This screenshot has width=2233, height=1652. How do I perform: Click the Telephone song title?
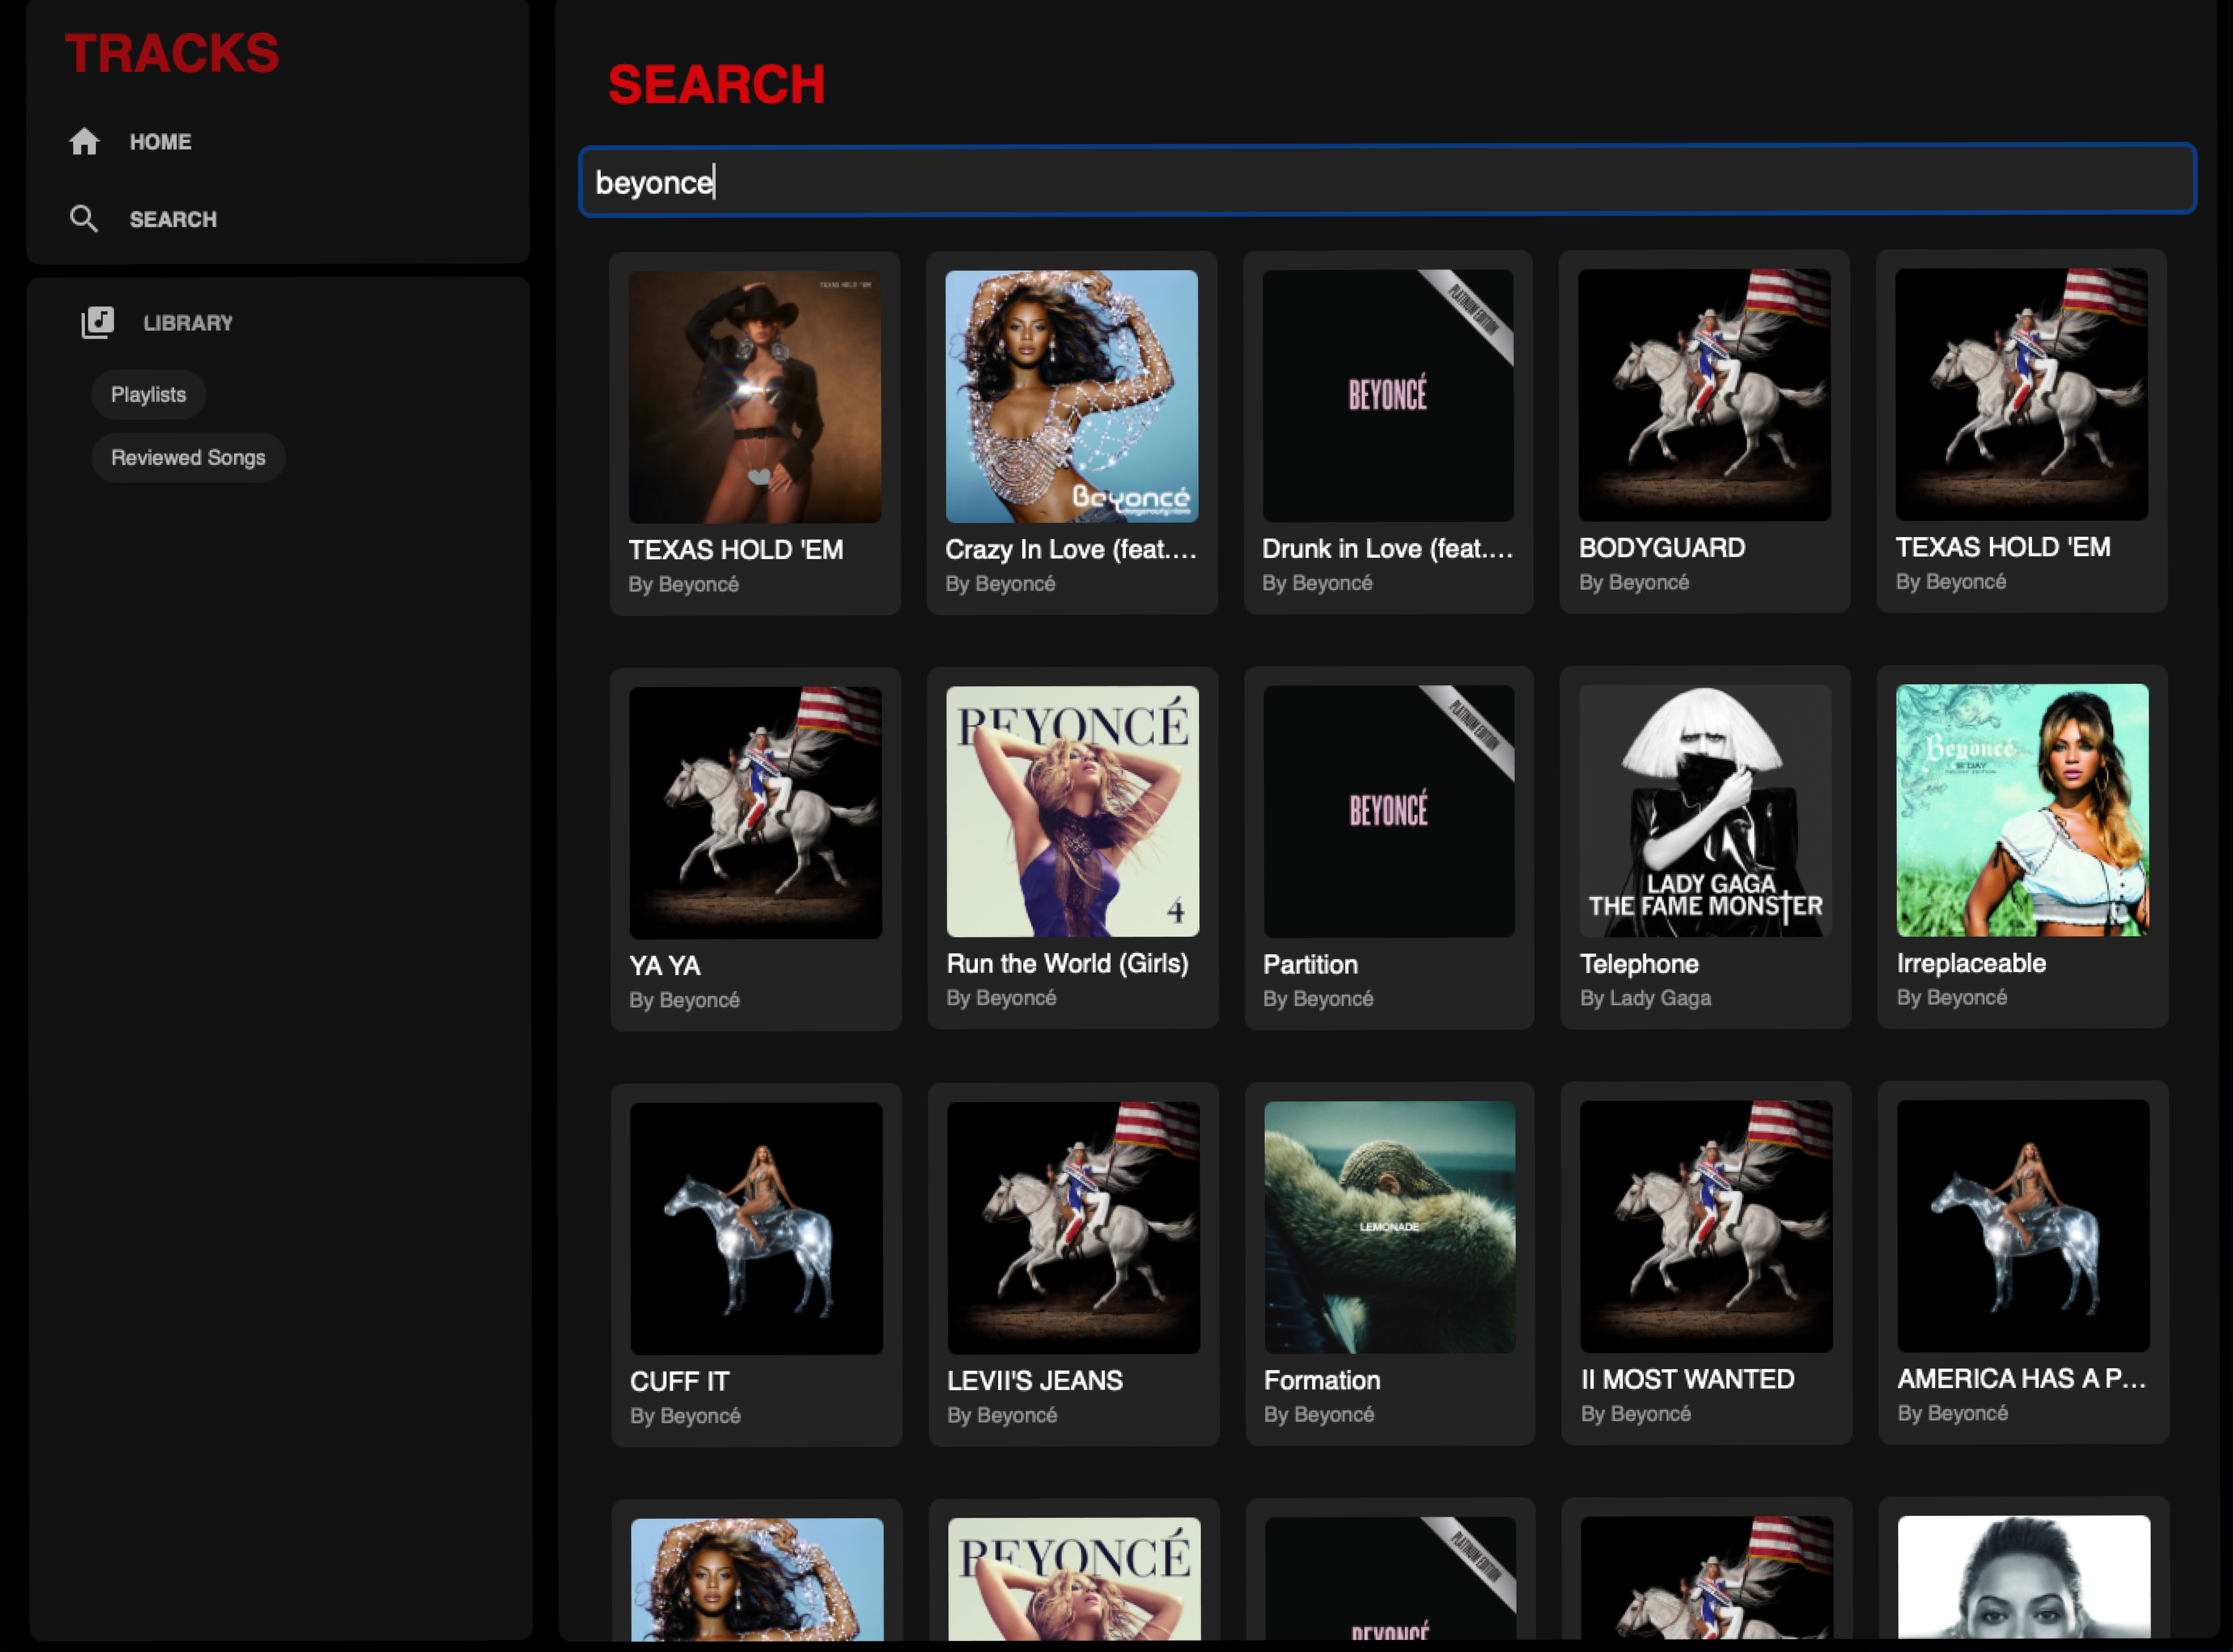(x=1639, y=964)
